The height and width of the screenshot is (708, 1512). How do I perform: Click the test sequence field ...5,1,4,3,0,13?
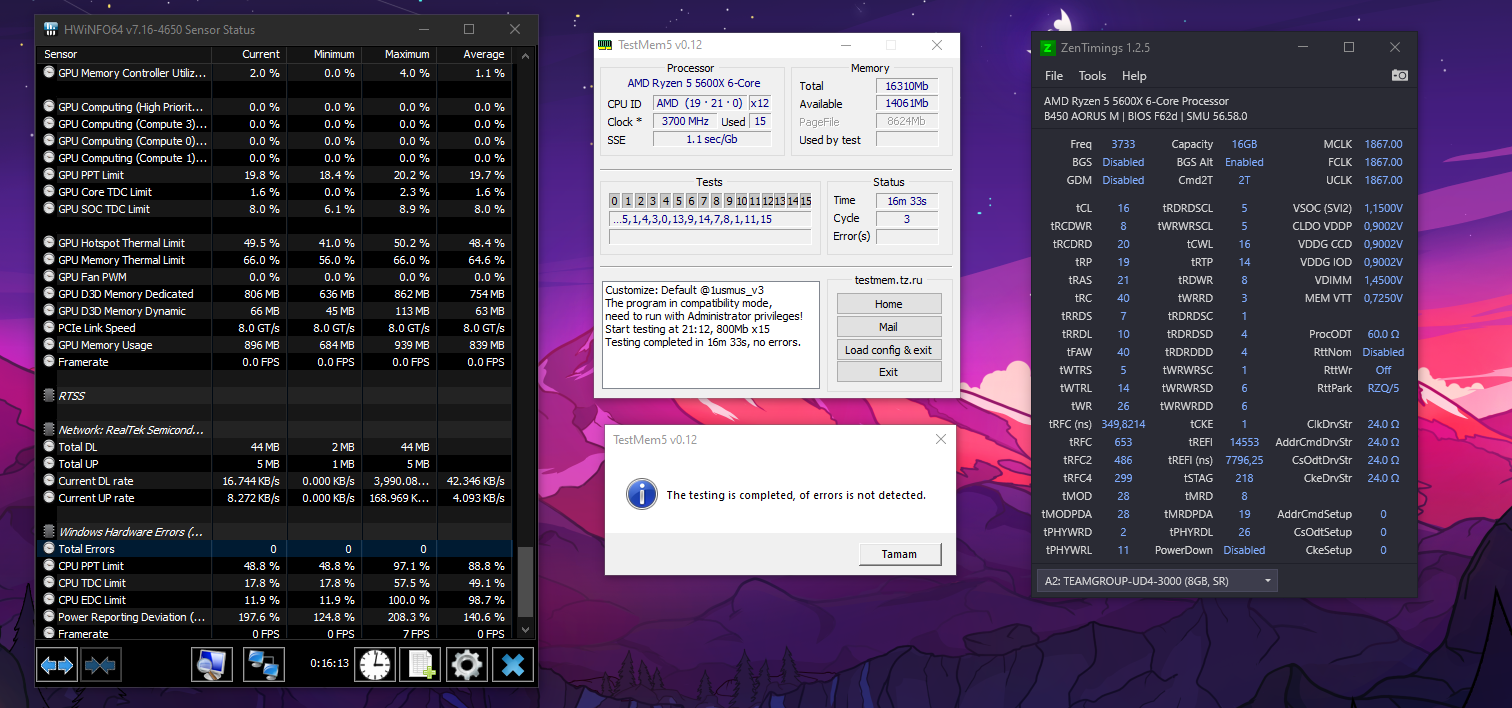(710, 219)
